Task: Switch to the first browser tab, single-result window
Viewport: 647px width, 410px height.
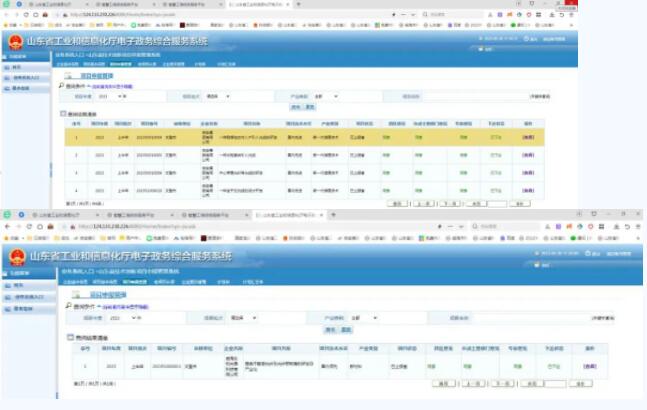Action: pos(64,215)
